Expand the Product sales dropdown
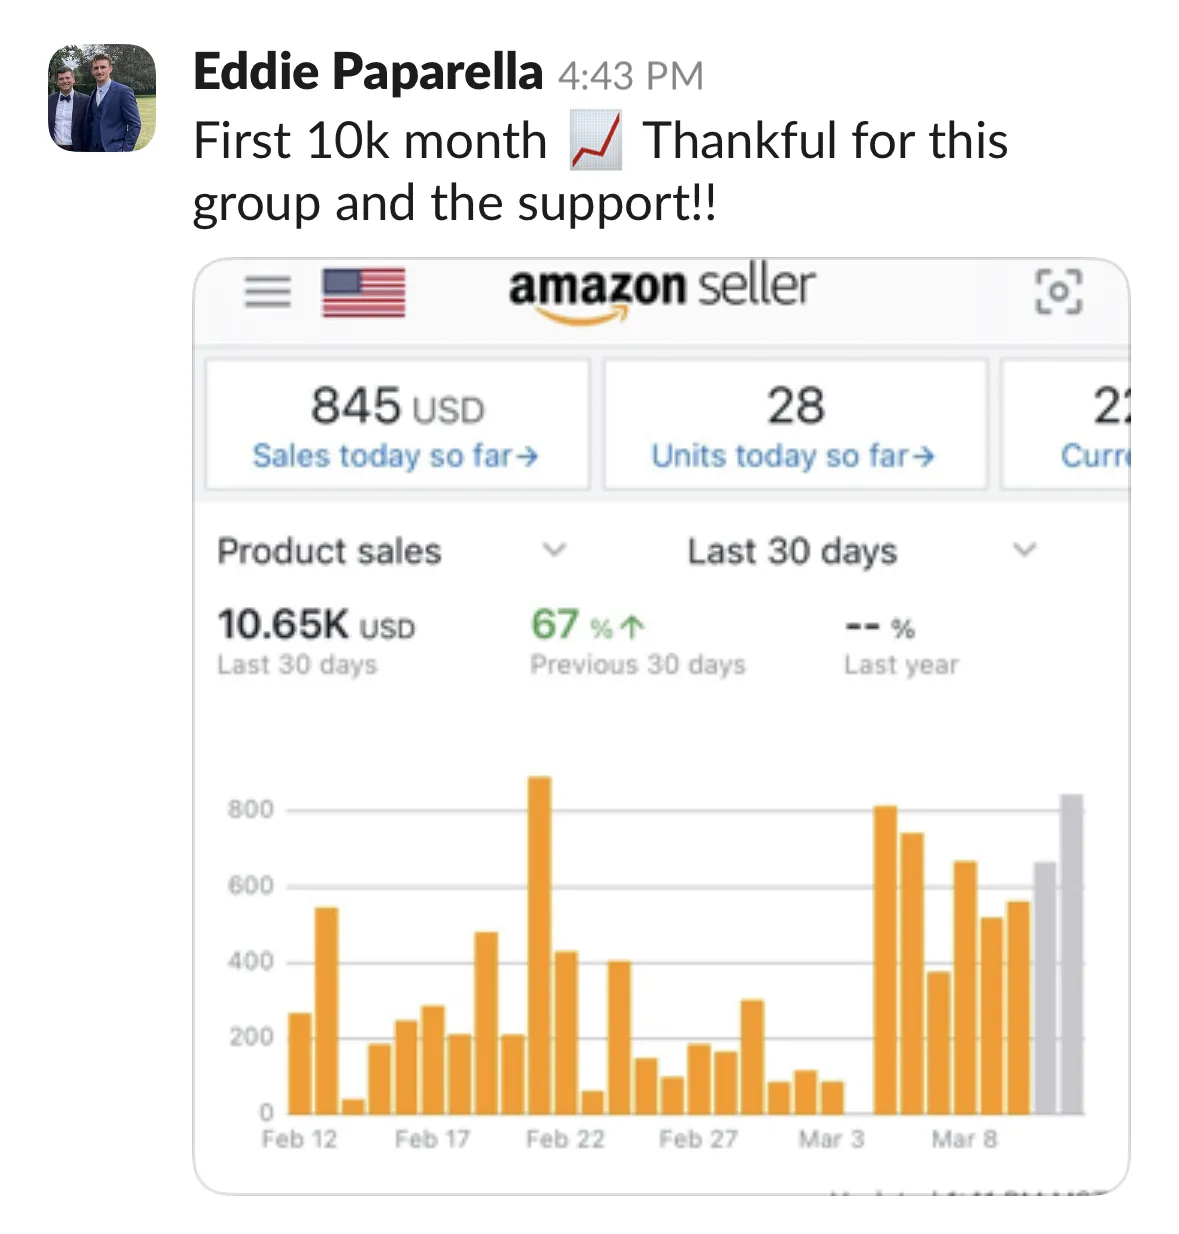Screen dimensions: 1179x1234 [553, 550]
